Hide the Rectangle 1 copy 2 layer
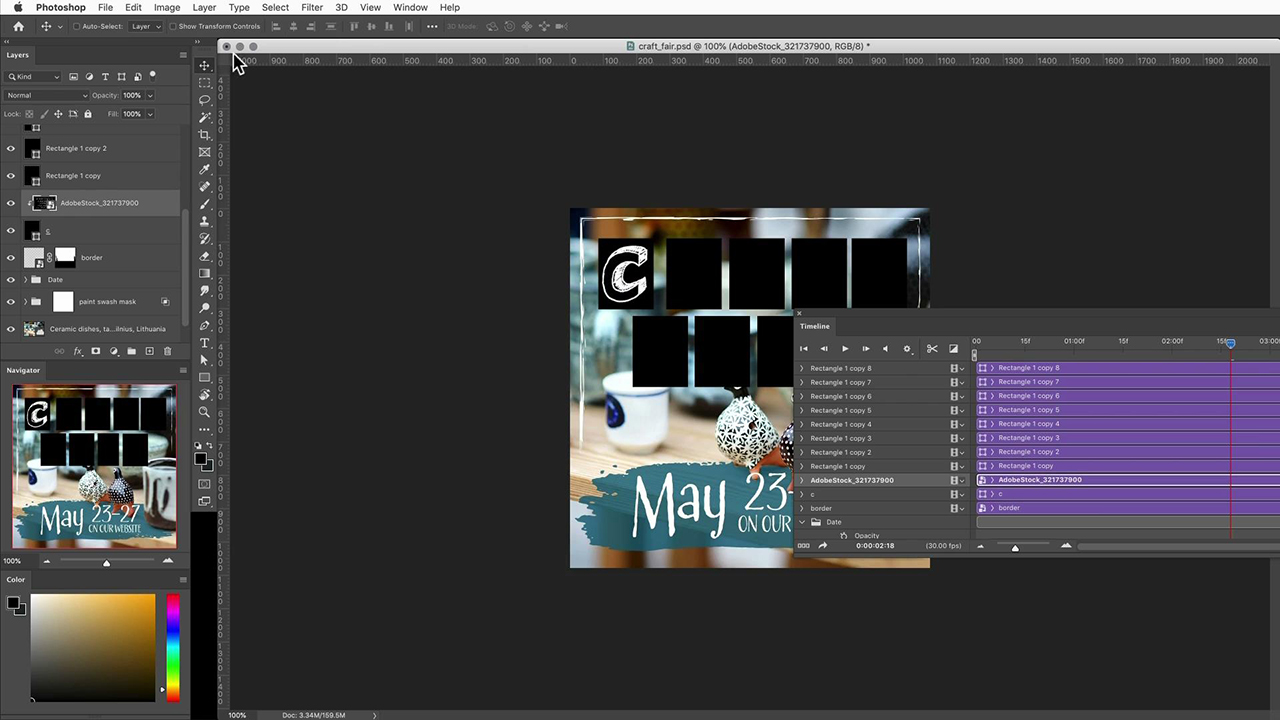 pyautogui.click(x=11, y=148)
